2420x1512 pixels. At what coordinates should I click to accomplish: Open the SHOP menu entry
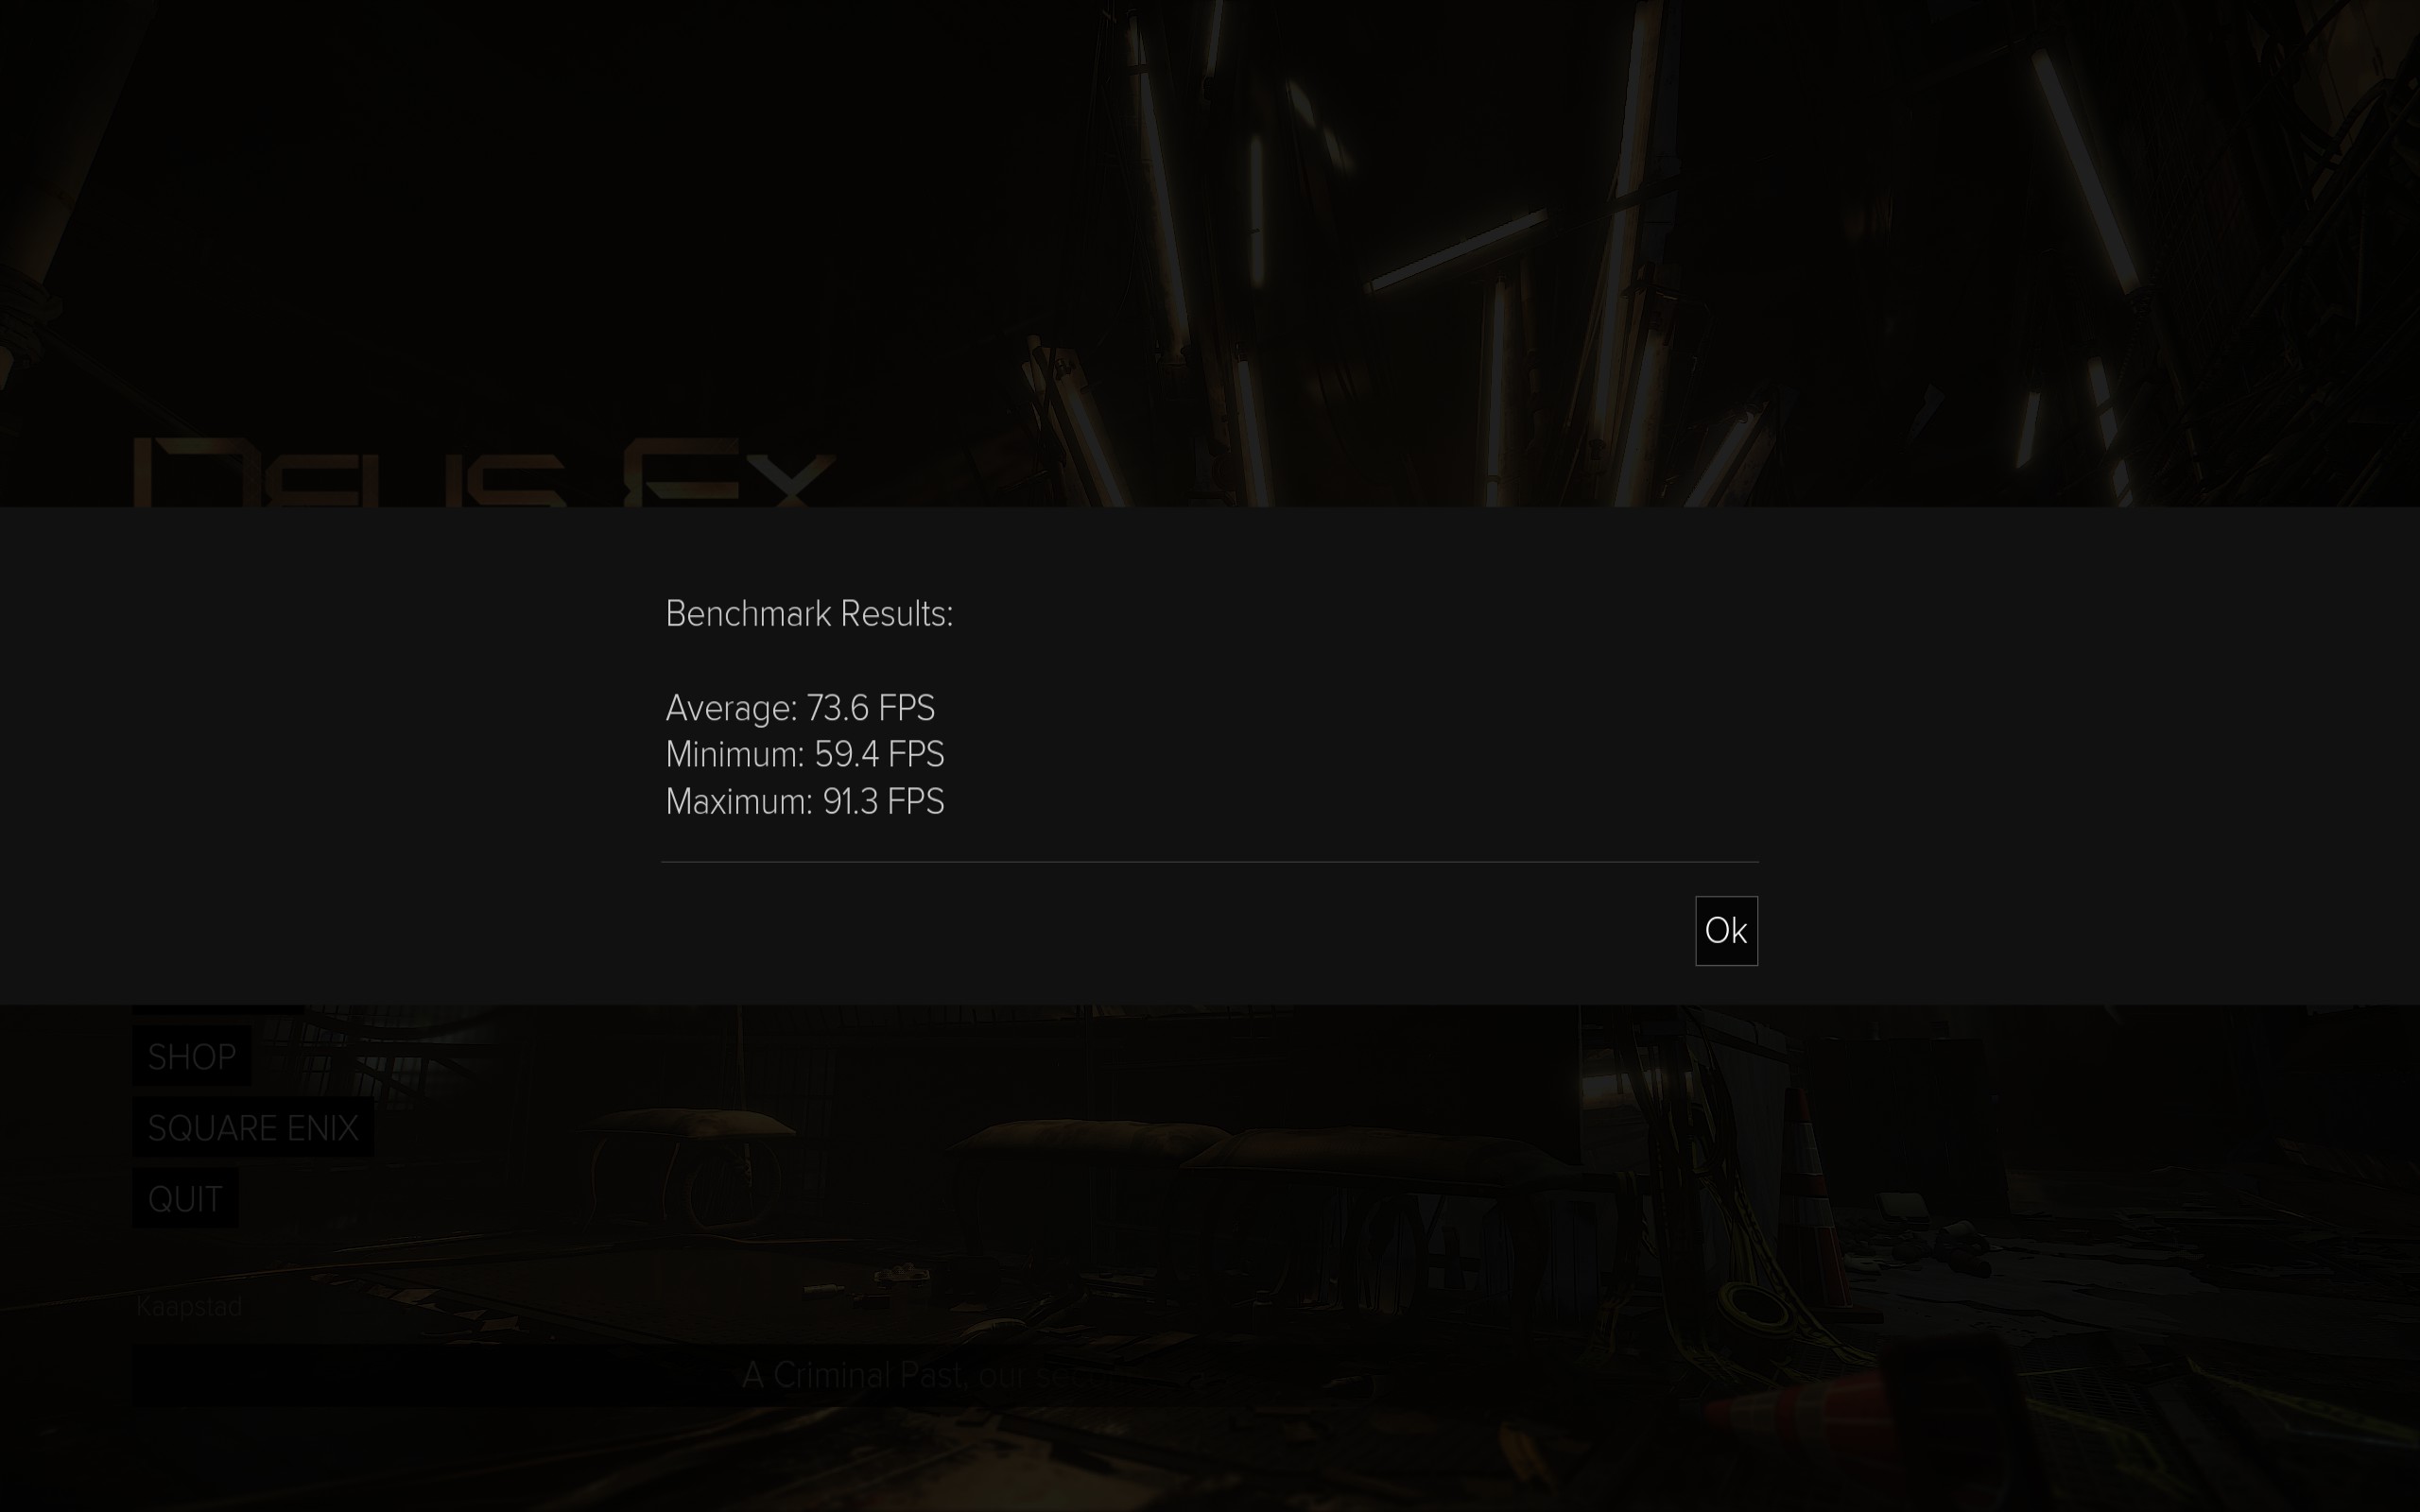(x=191, y=1056)
